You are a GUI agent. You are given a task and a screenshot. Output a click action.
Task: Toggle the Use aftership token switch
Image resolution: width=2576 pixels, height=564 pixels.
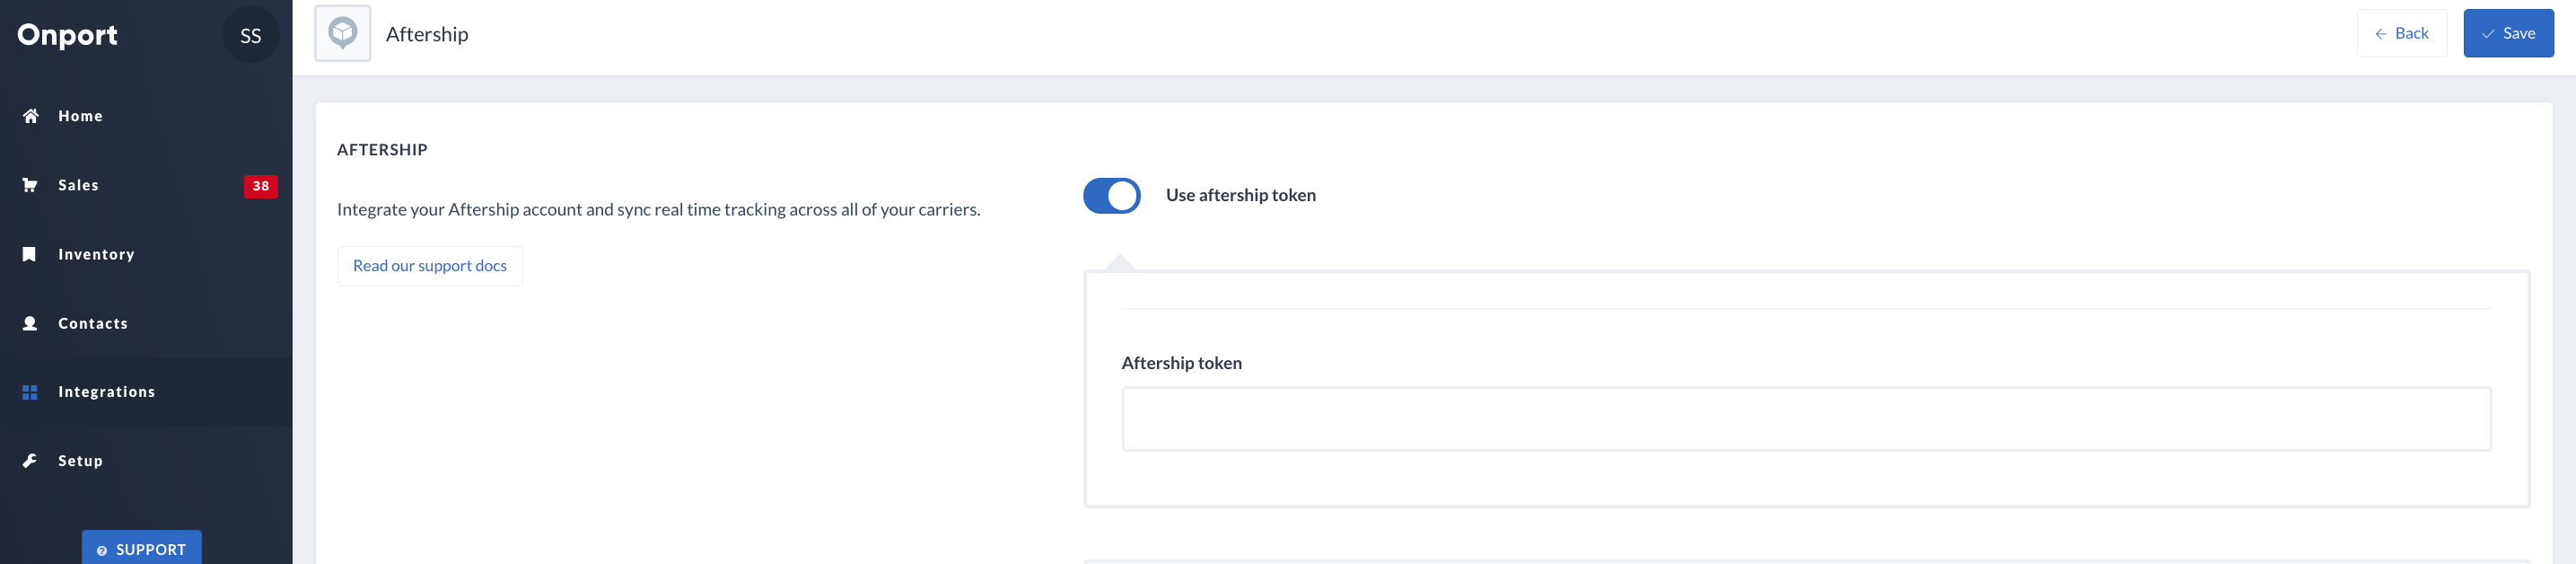point(1111,196)
